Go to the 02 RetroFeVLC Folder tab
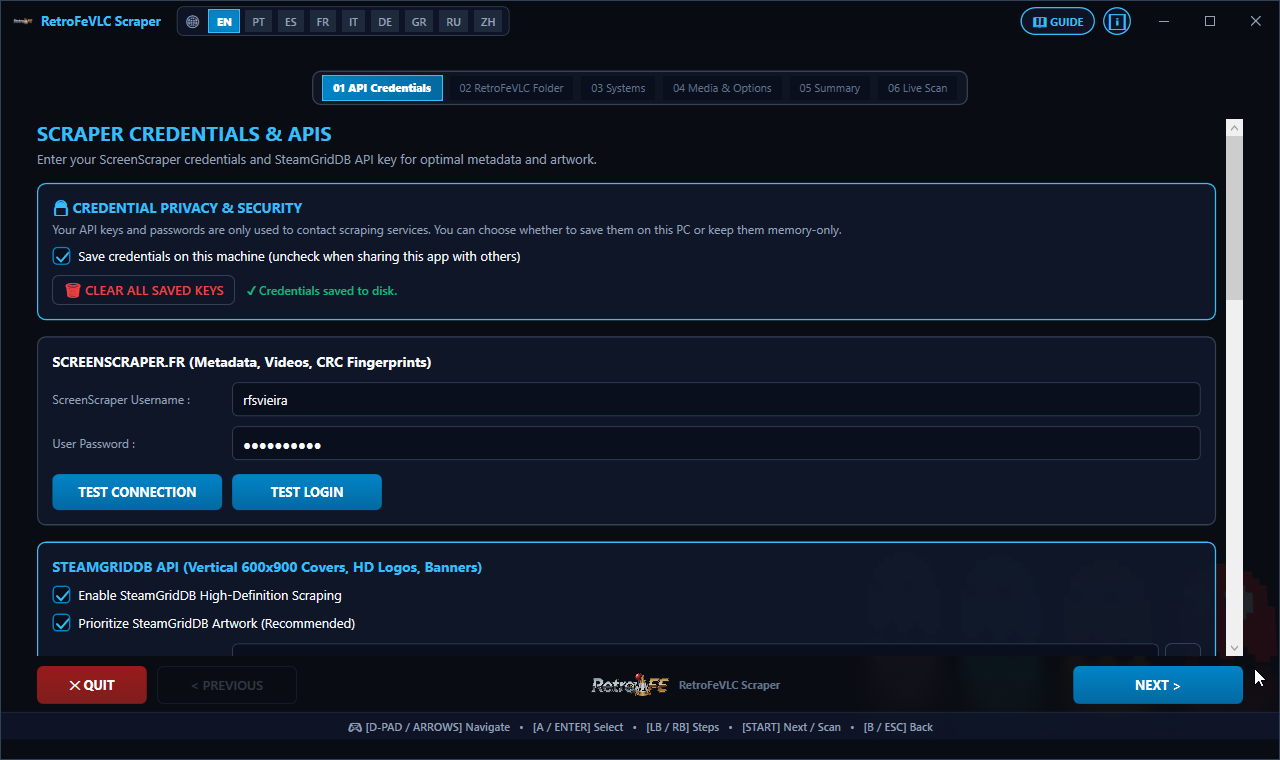1280x760 pixels. (512, 88)
